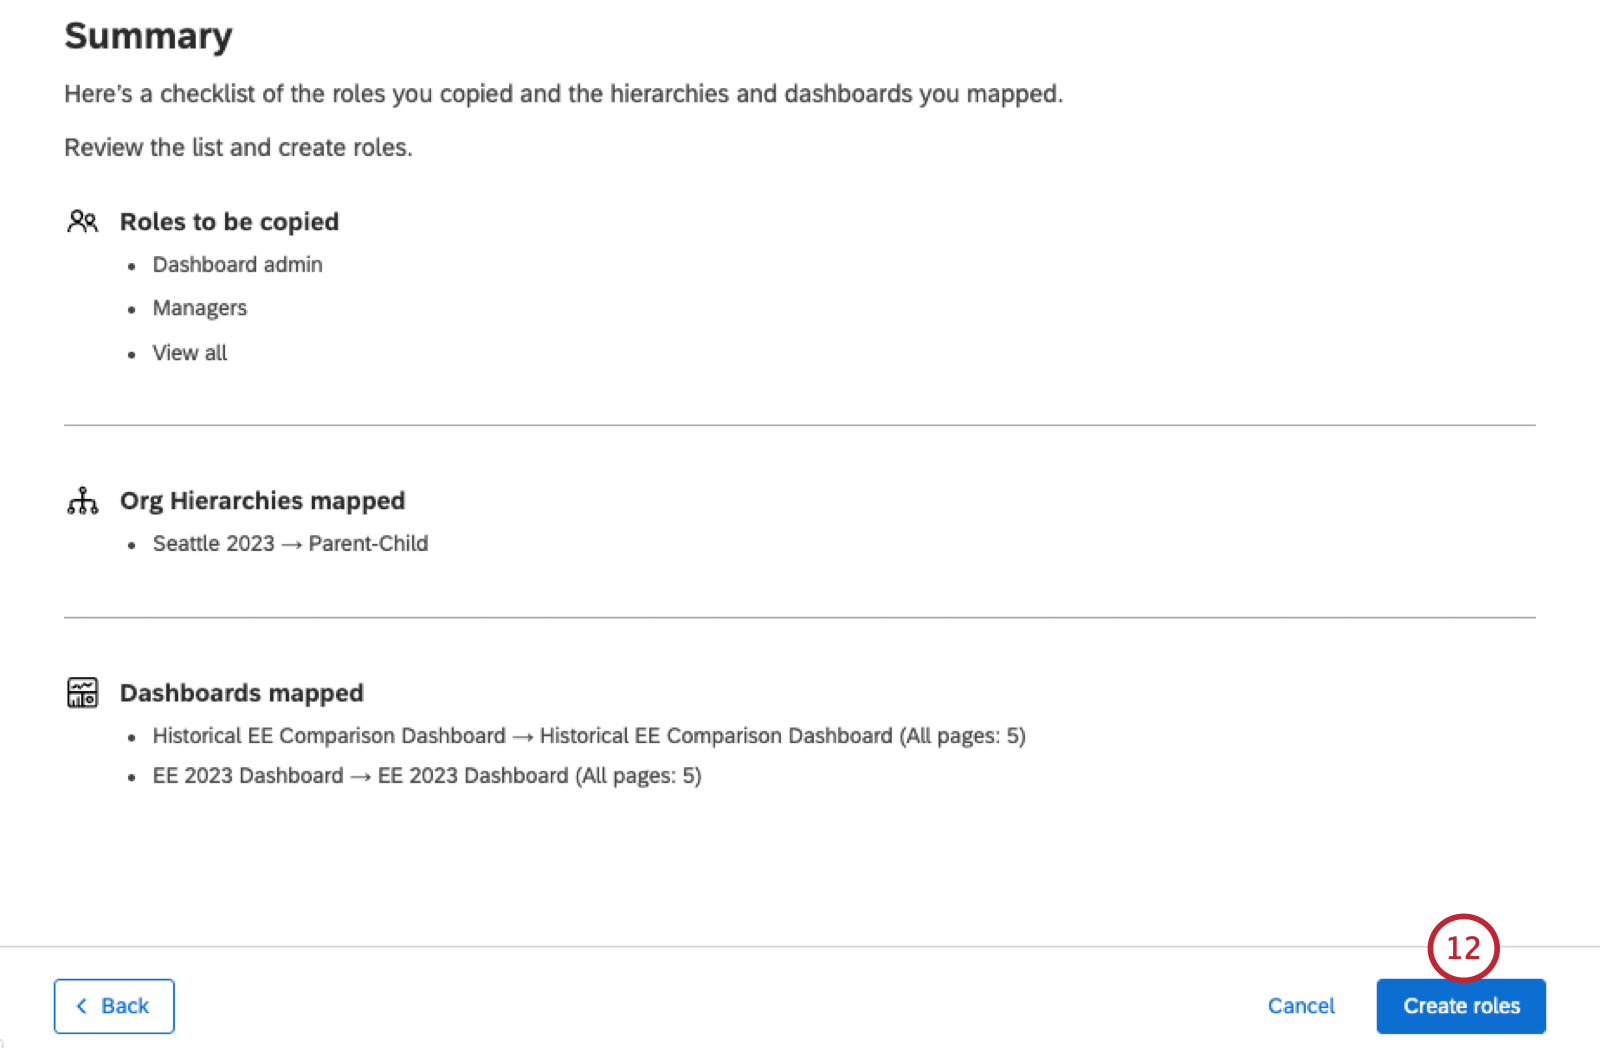Click the Roles to be copied heading

pyautogui.click(x=229, y=222)
